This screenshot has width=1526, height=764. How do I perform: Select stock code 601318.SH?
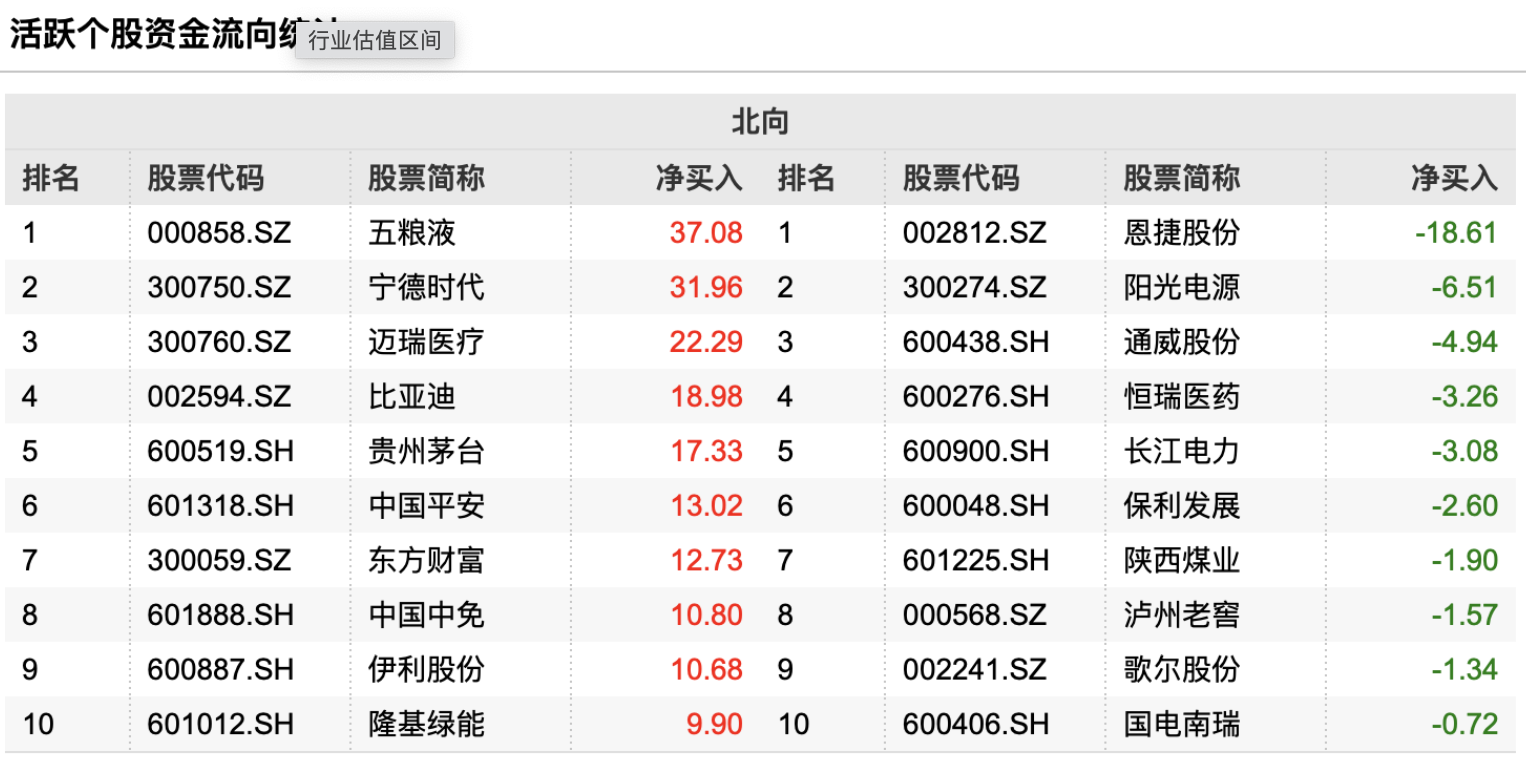click(221, 506)
